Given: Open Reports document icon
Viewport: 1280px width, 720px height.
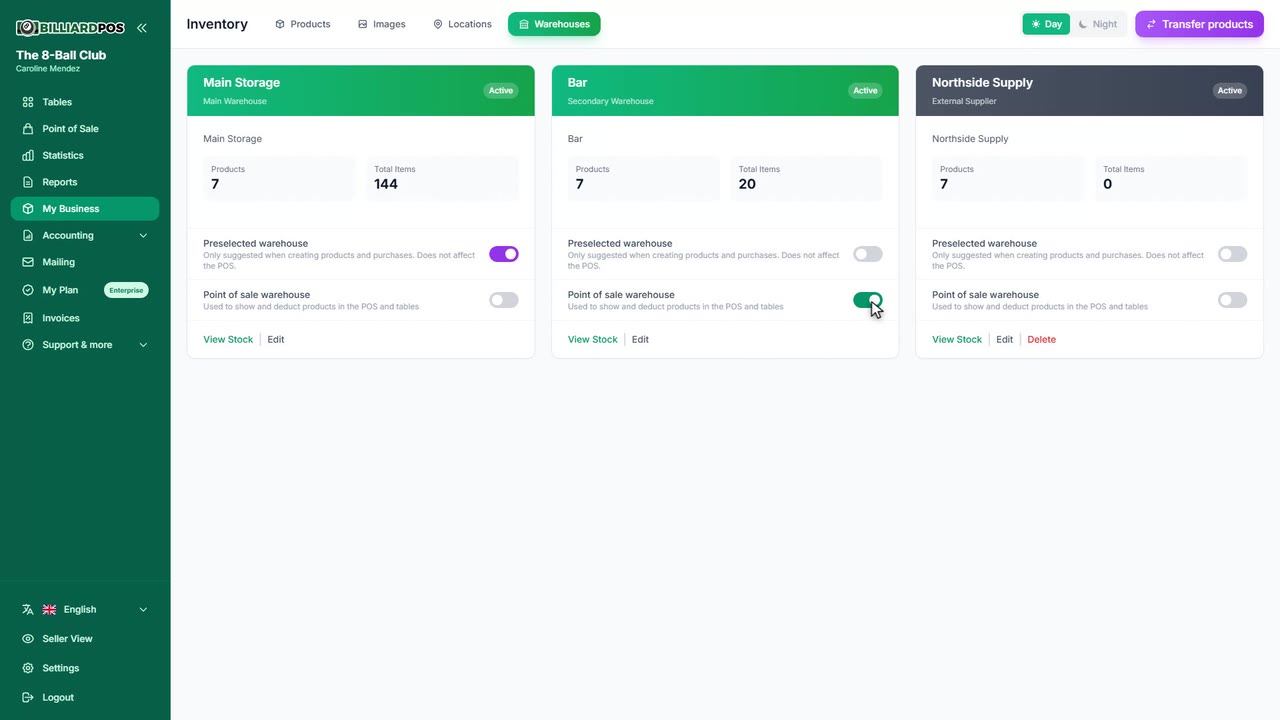Looking at the screenshot, I should (x=28, y=182).
